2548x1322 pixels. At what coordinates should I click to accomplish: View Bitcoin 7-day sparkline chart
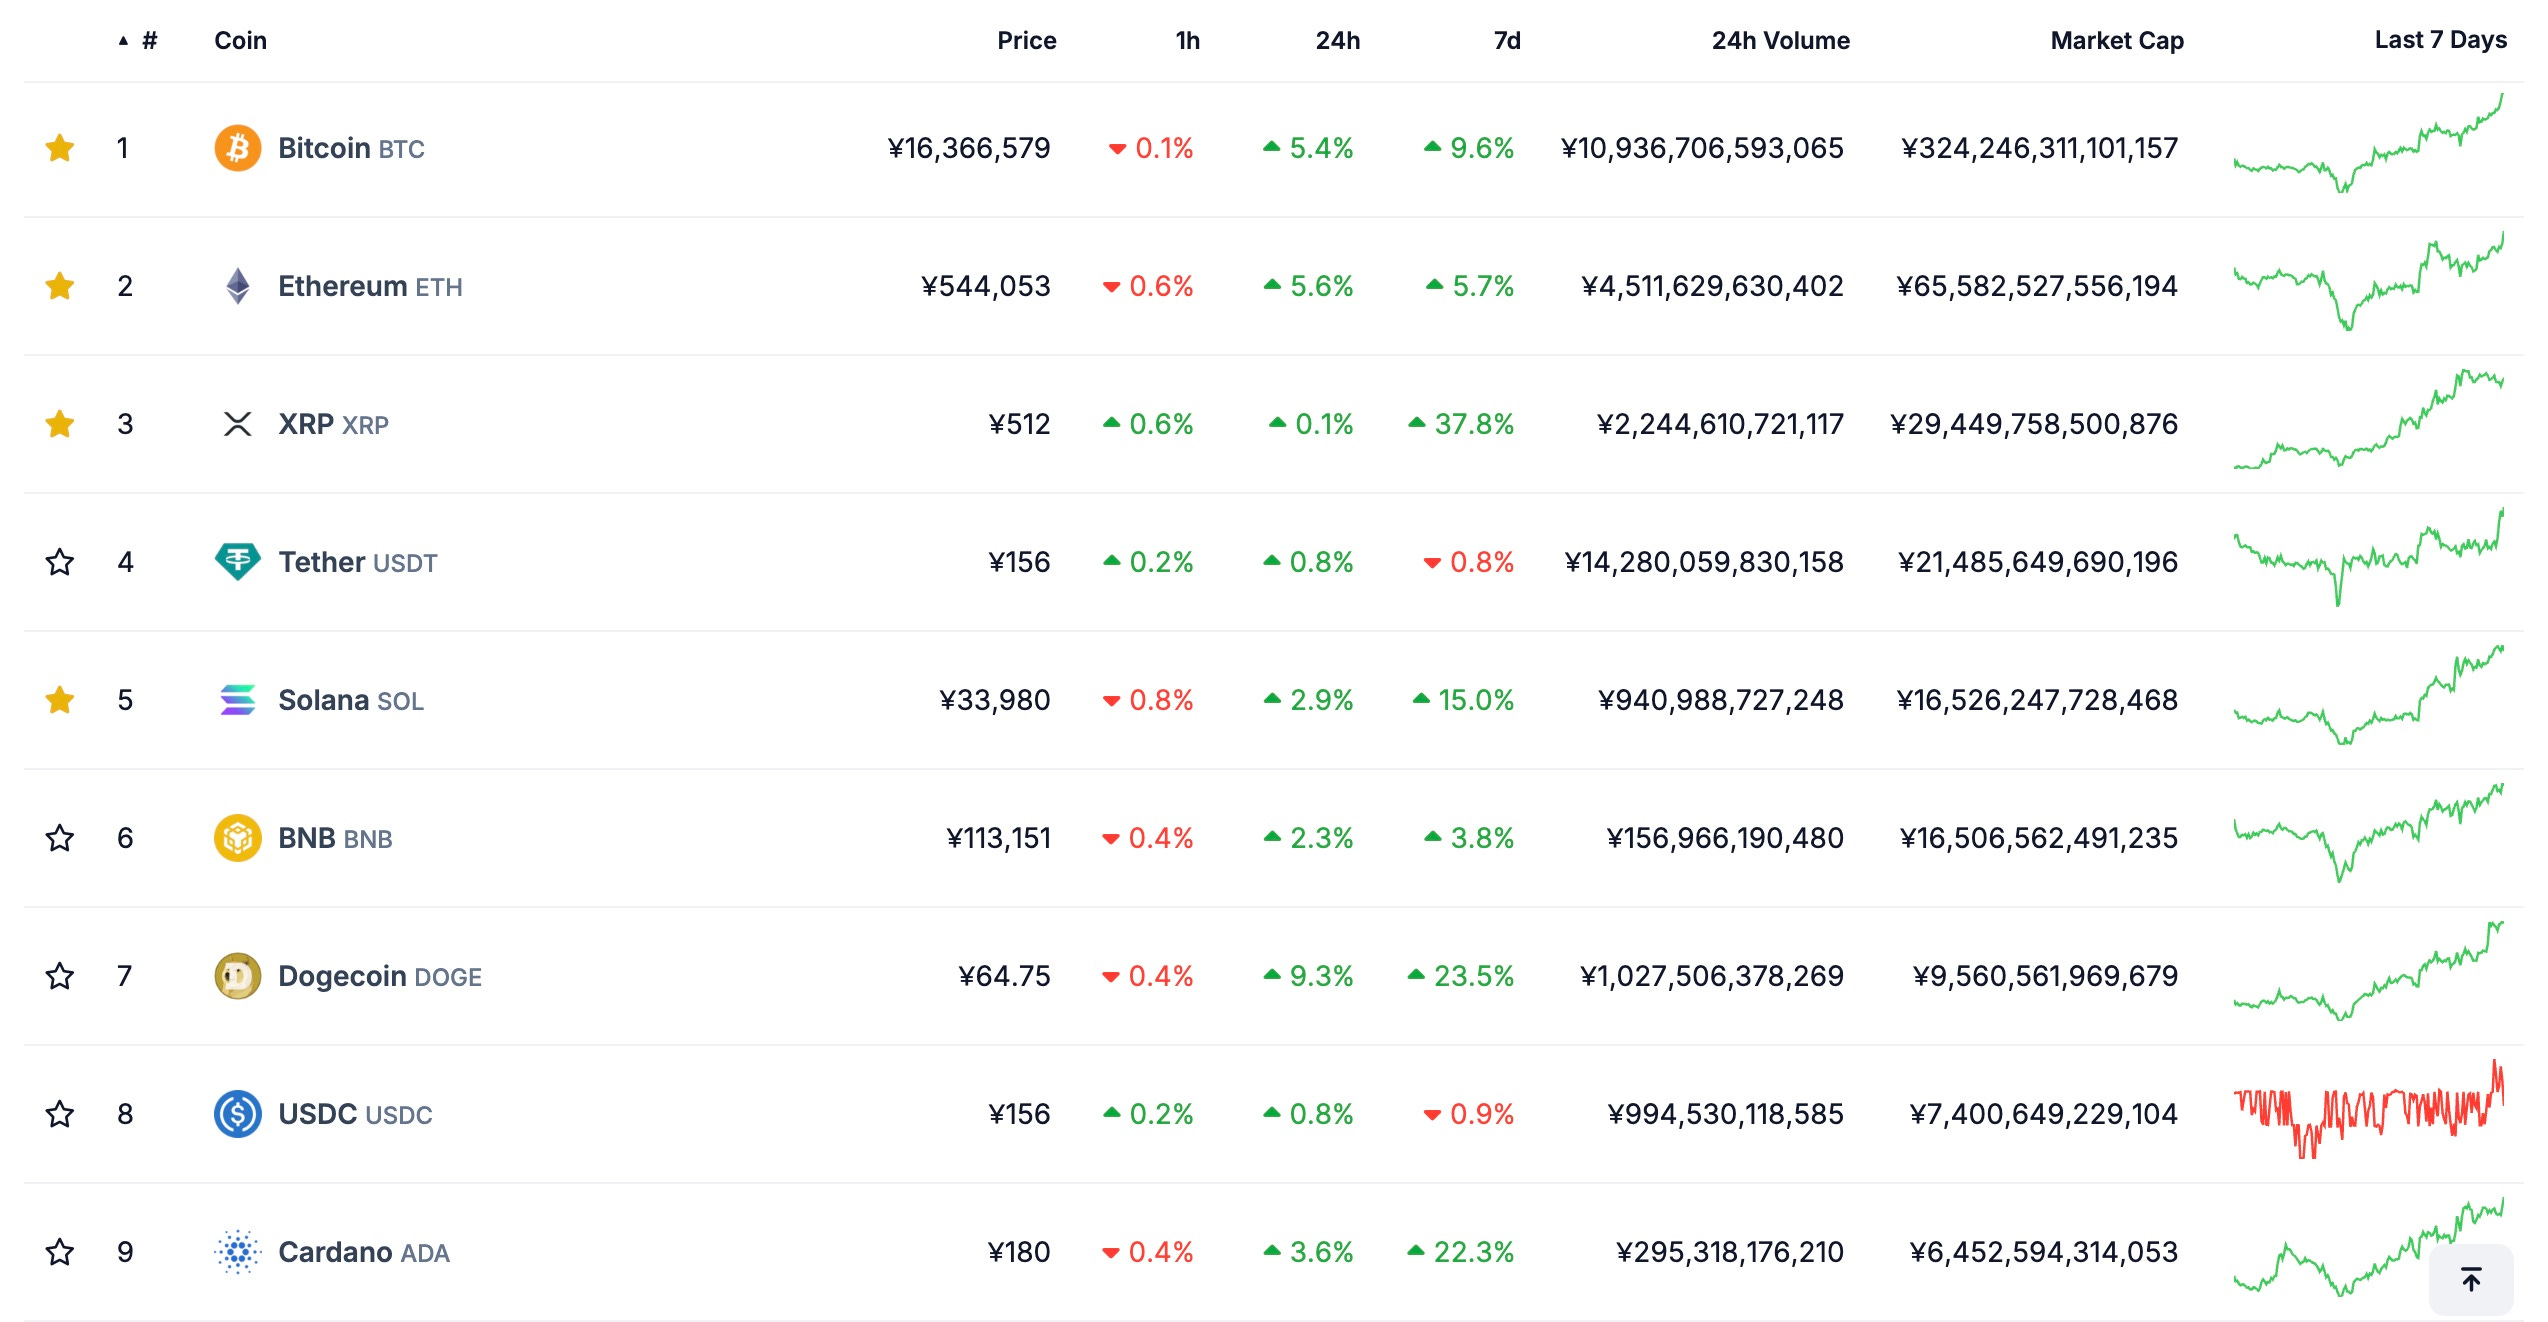(x=2369, y=143)
